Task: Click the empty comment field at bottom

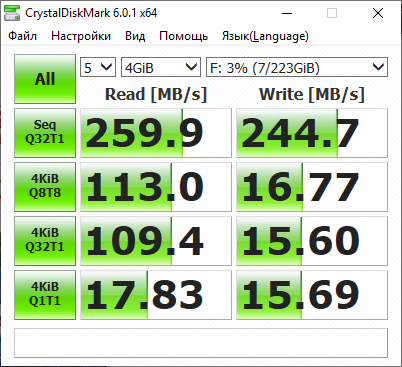Action: tap(201, 343)
